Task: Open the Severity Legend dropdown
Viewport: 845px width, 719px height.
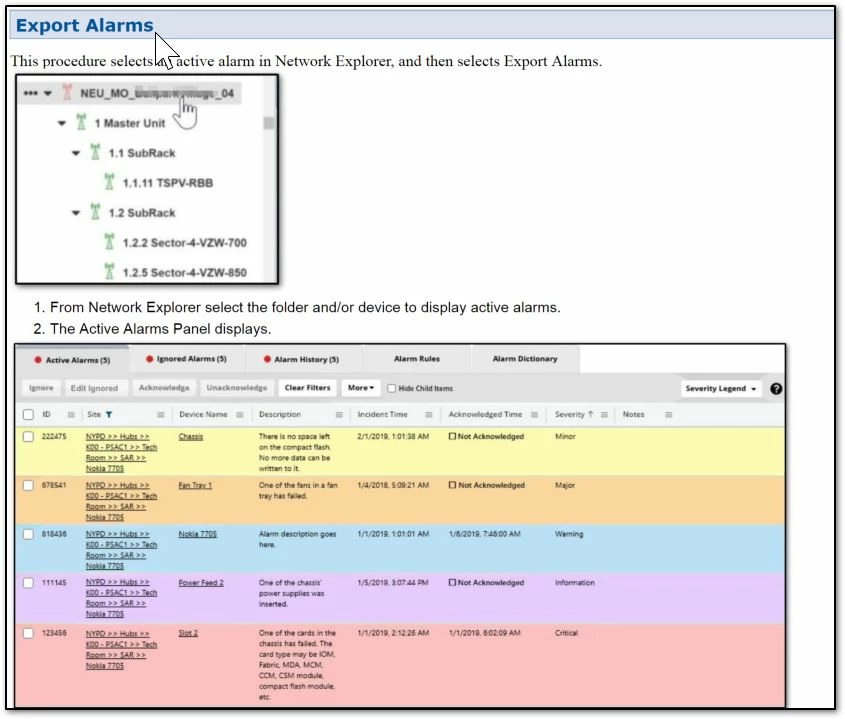Action: pyautogui.click(x=721, y=389)
